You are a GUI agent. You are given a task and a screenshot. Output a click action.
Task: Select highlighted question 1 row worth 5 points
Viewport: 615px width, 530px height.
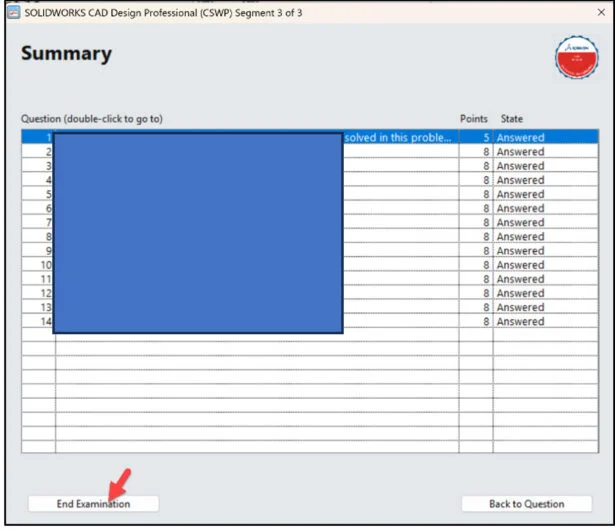(x=400, y=138)
